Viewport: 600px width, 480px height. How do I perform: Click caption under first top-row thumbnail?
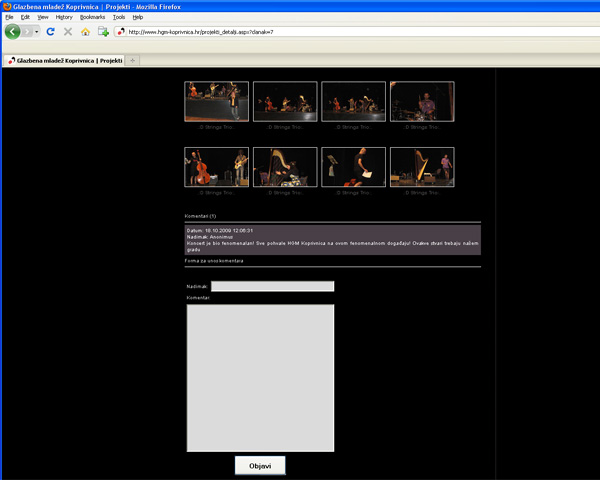[x=217, y=127]
